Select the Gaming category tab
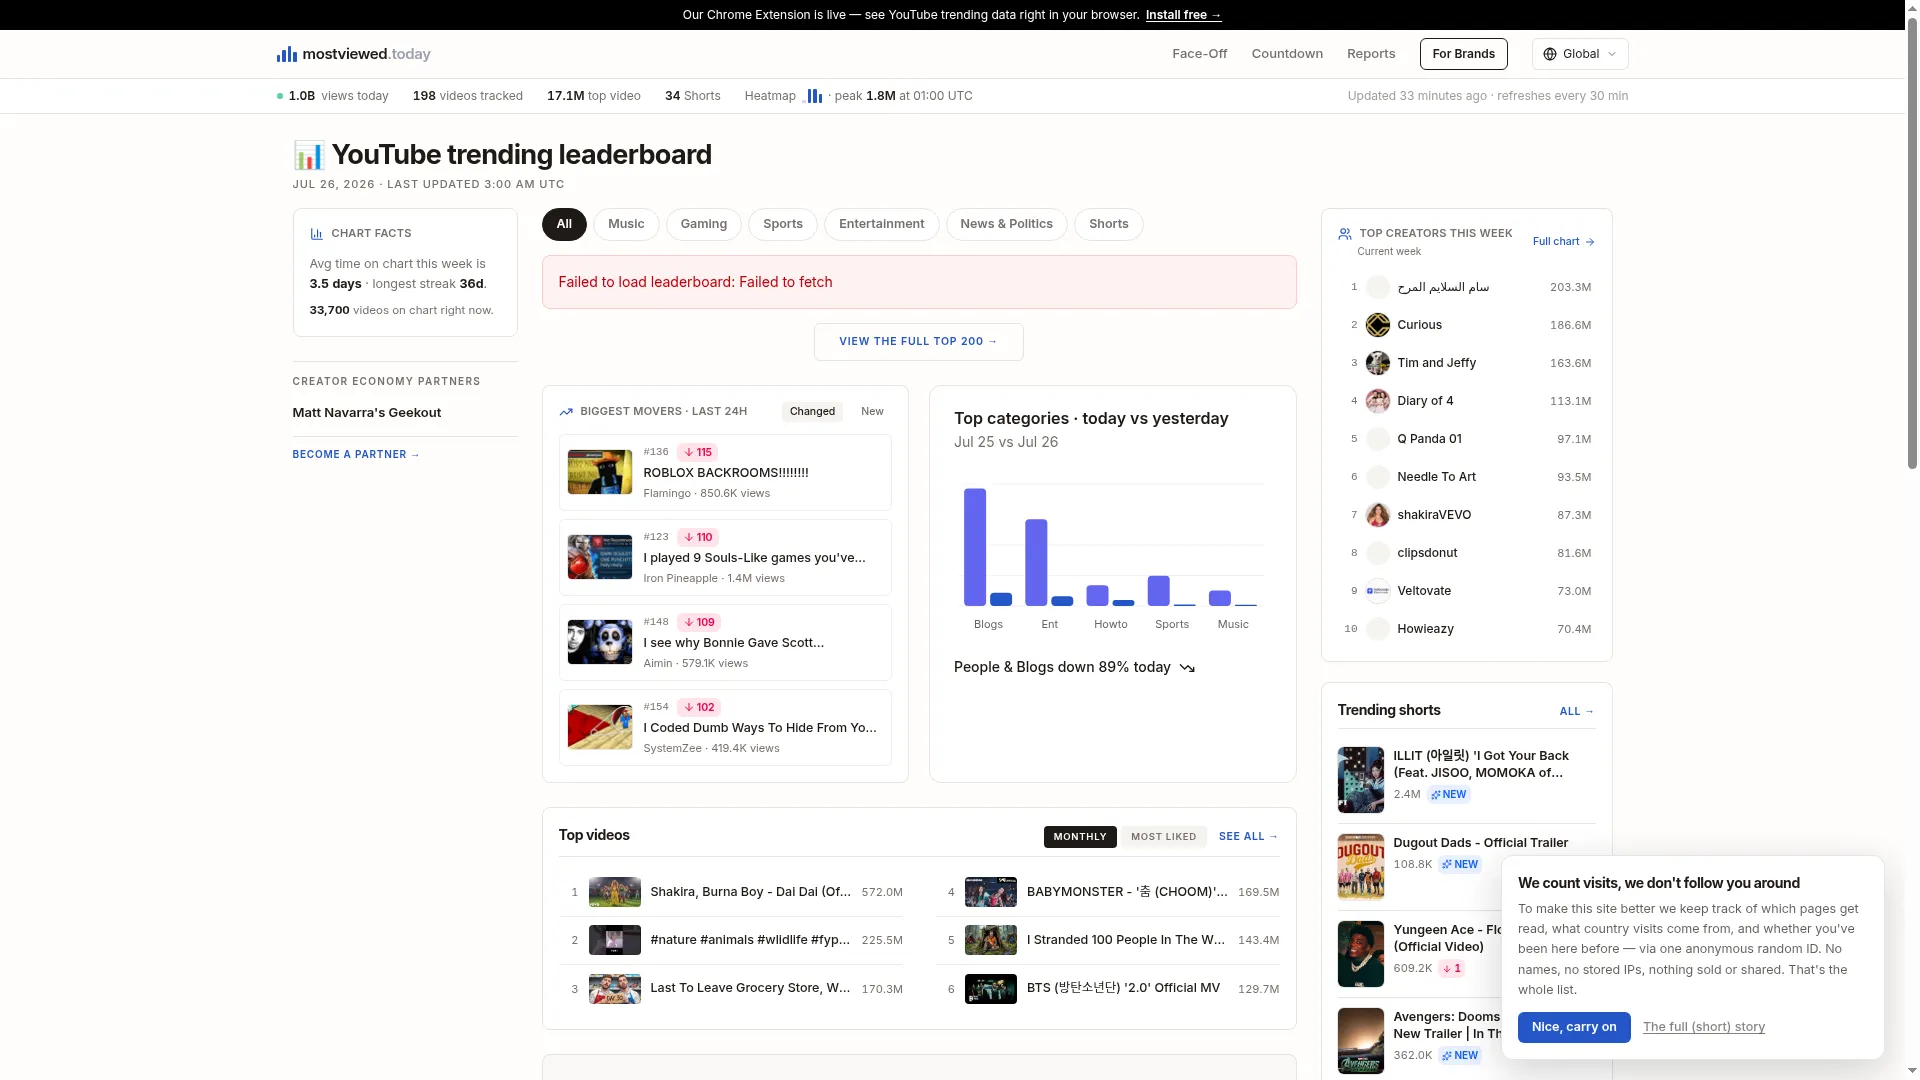 coord(704,224)
